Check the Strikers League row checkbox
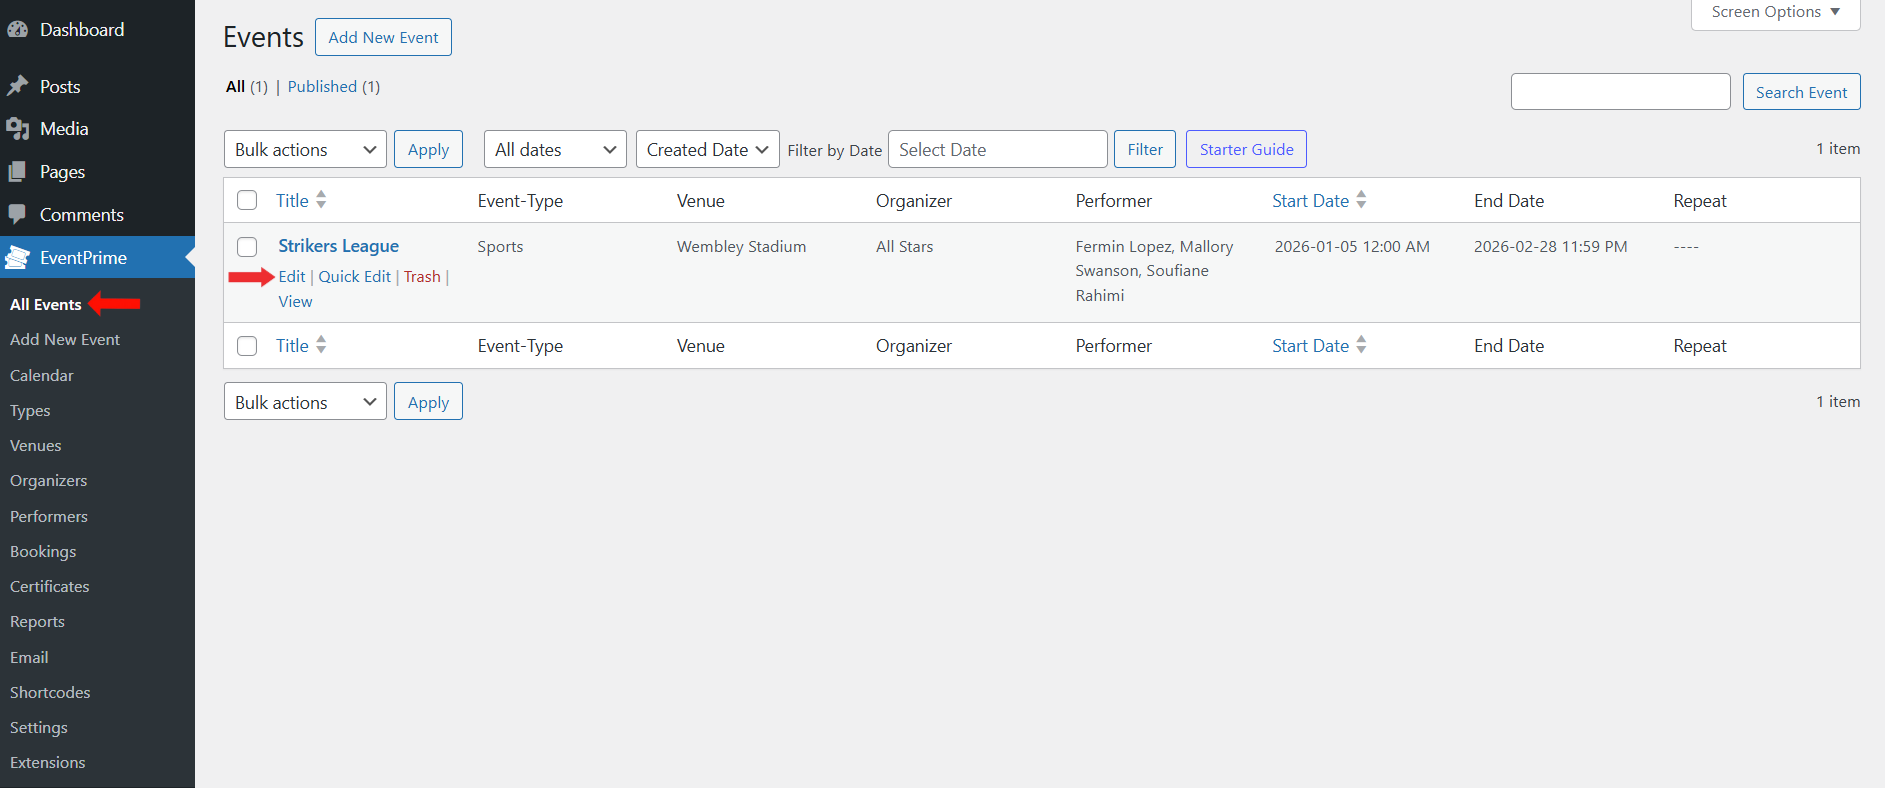The image size is (1885, 788). click(x=247, y=247)
